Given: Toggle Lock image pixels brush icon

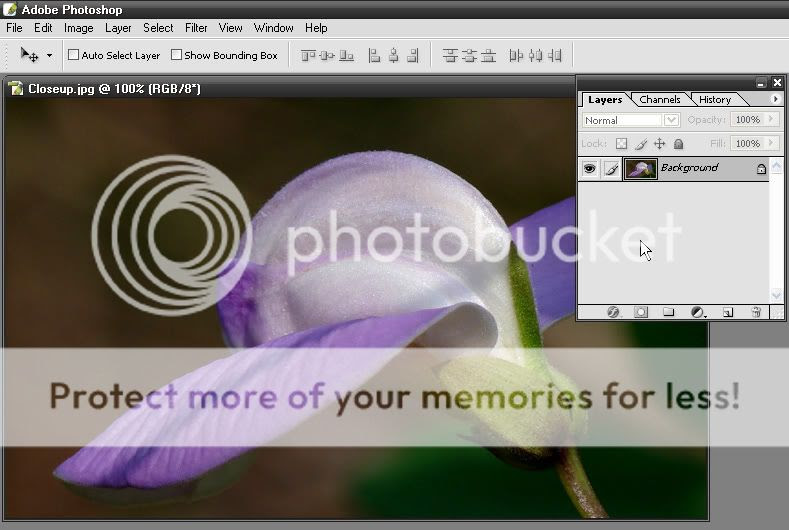Looking at the screenshot, I should (x=641, y=144).
